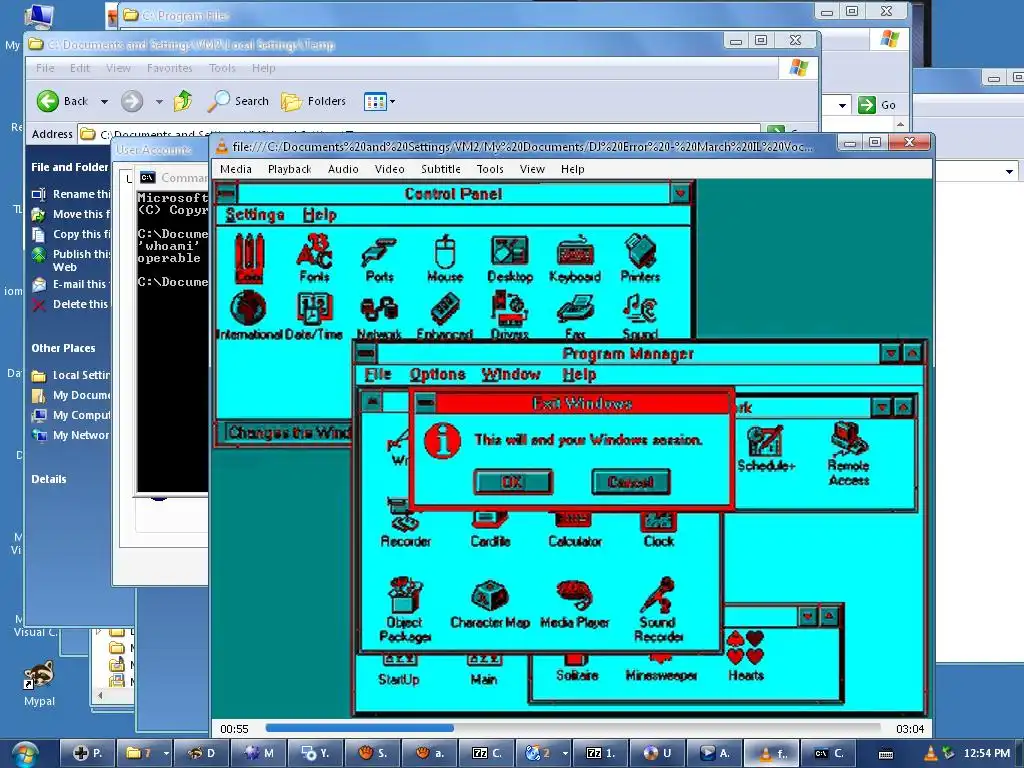
Task: Click the International globe icon in Control Panel
Action: pos(248,316)
